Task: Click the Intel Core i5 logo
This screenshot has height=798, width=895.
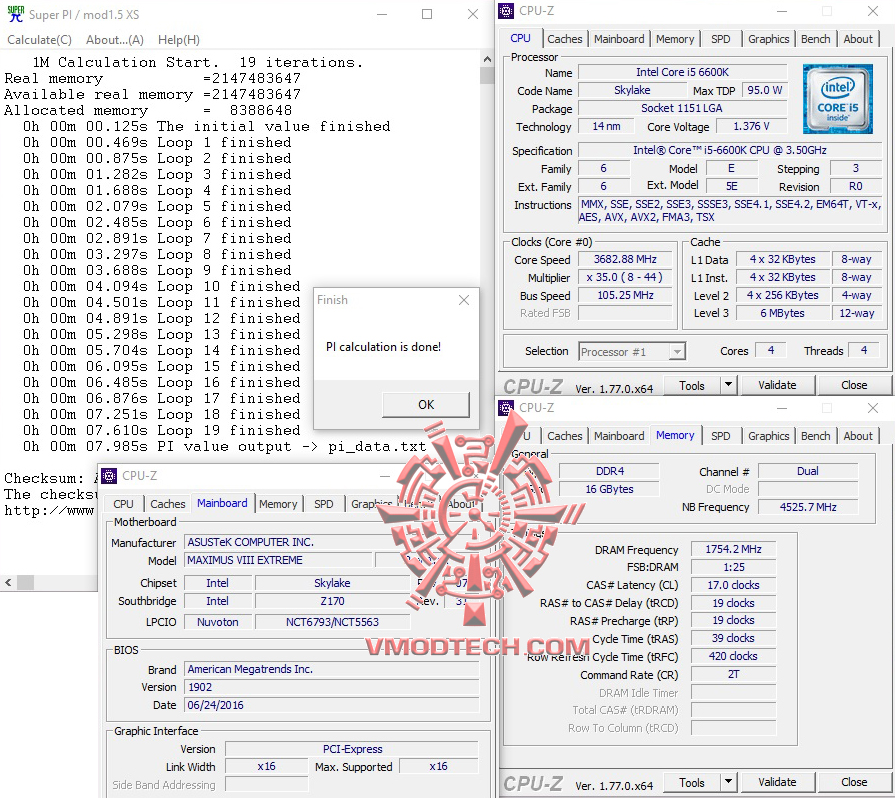Action: pyautogui.click(x=837, y=99)
